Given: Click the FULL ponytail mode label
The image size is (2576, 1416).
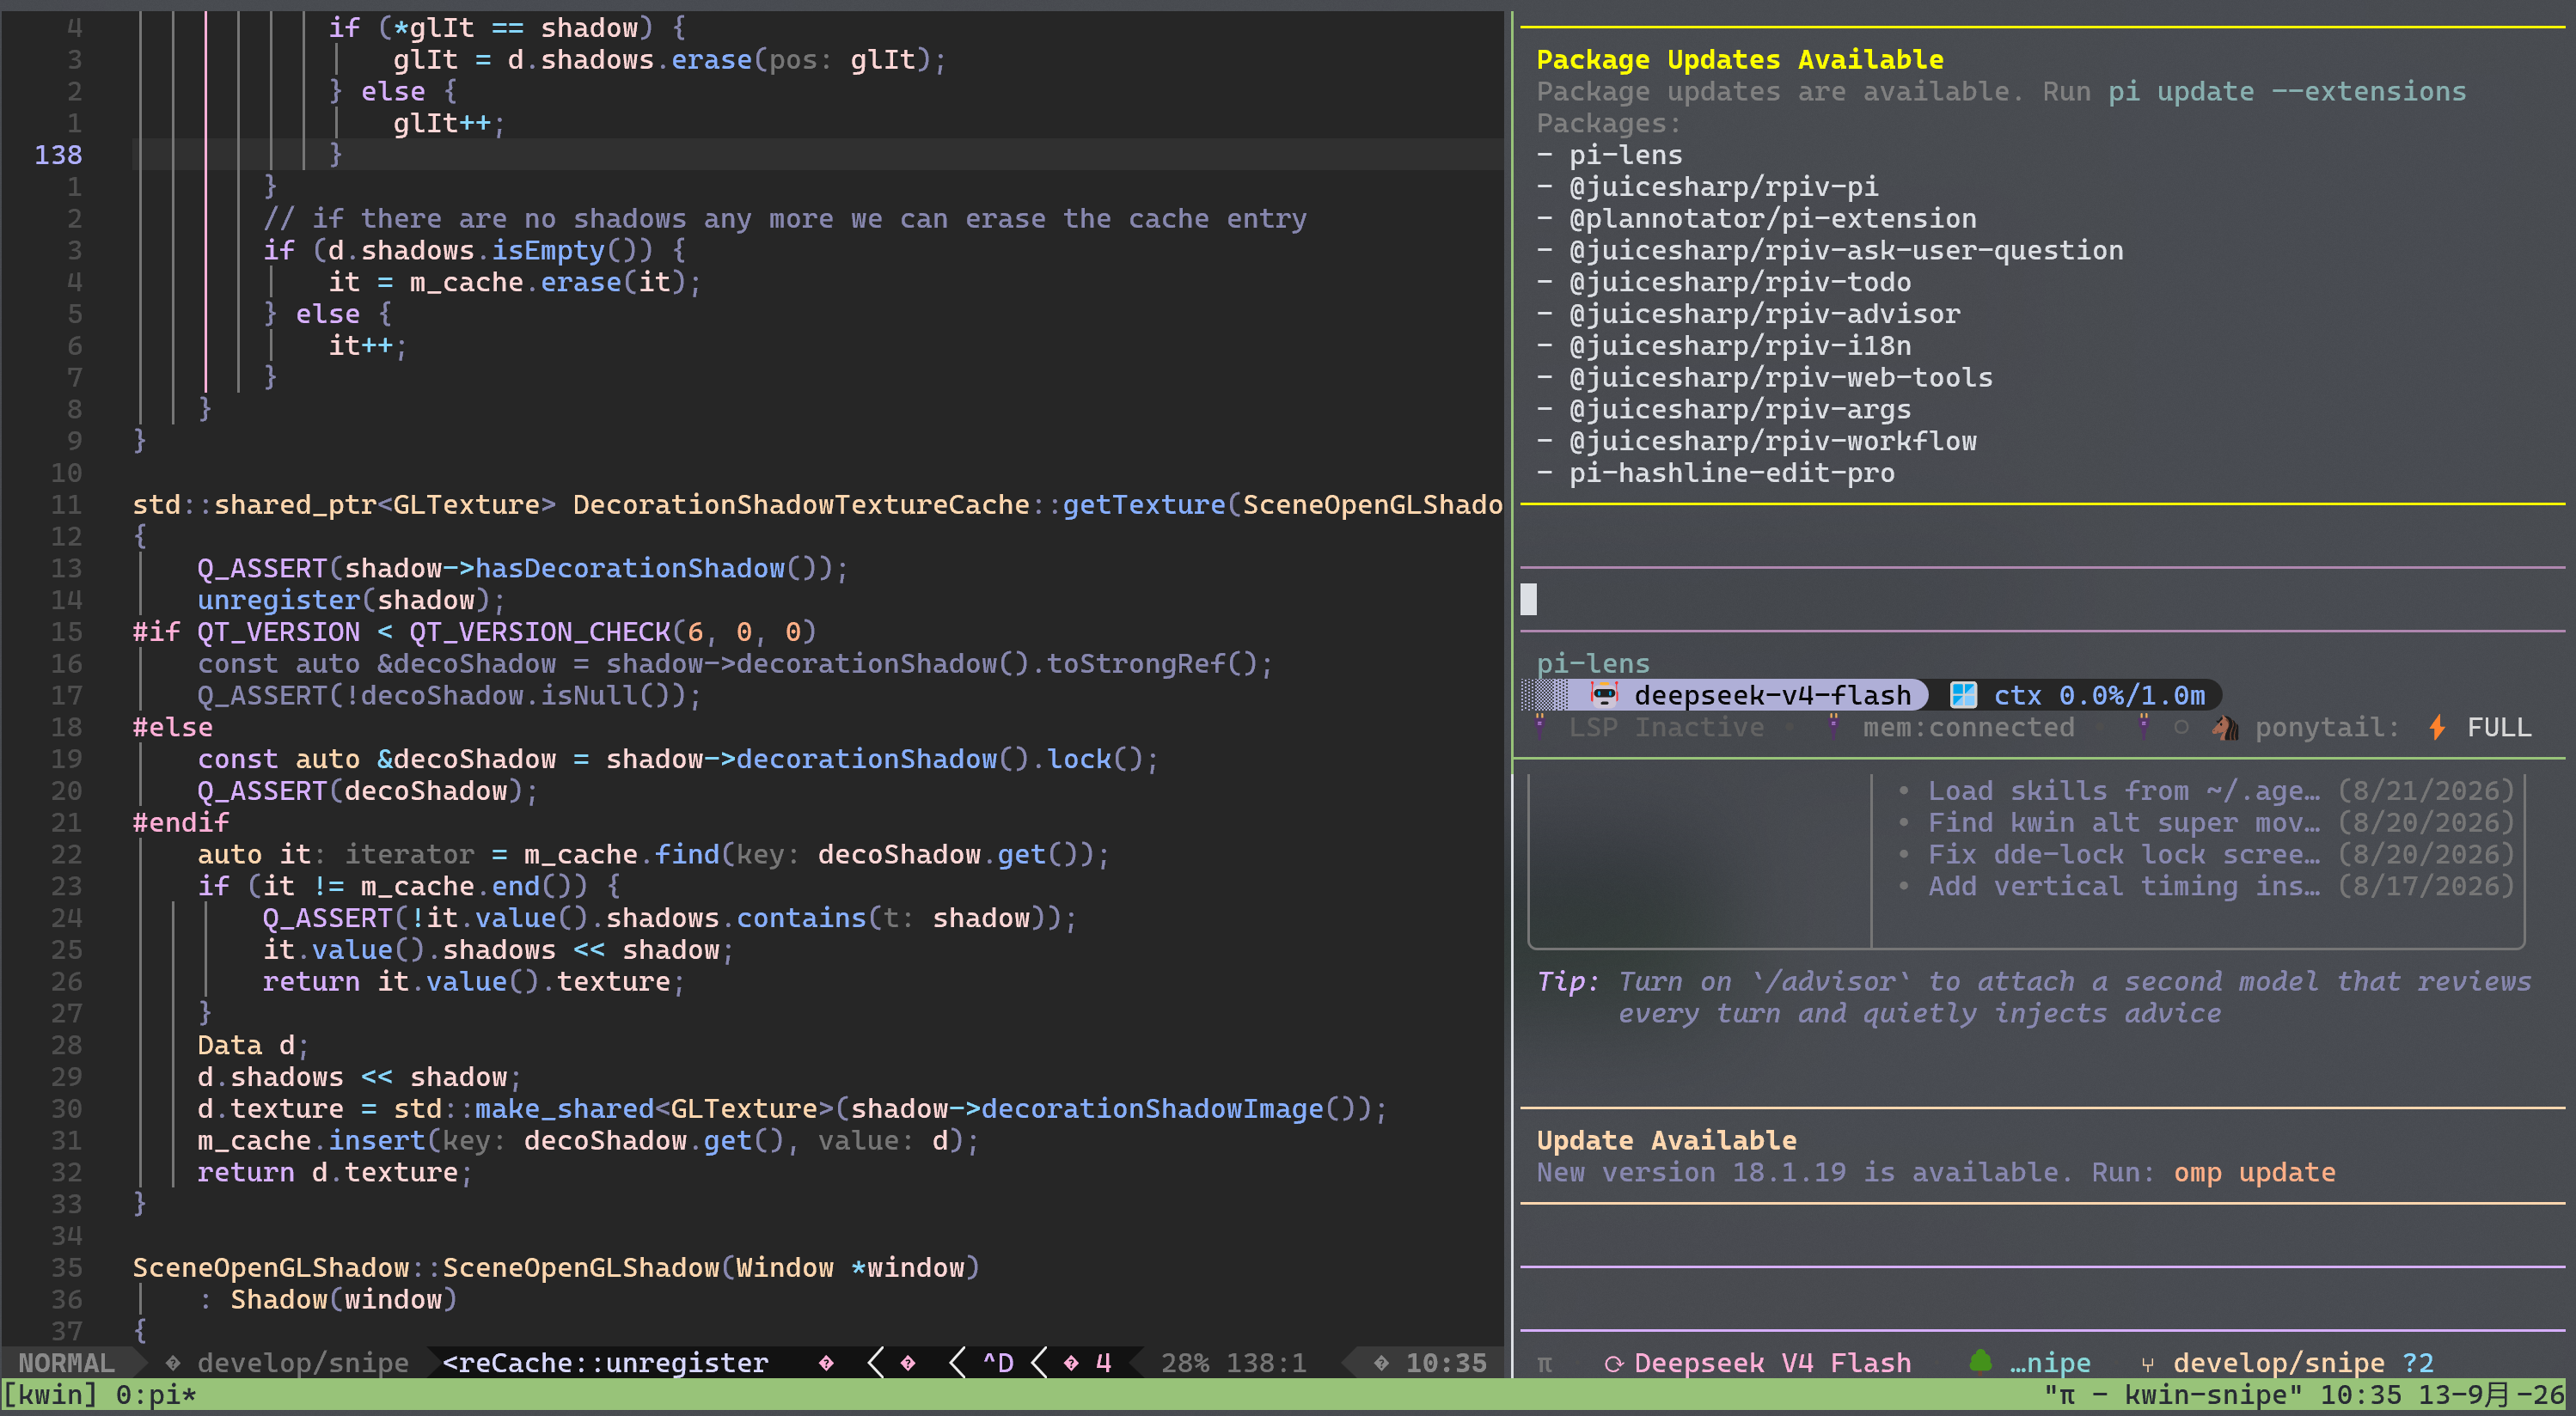Looking at the screenshot, I should 2499,727.
